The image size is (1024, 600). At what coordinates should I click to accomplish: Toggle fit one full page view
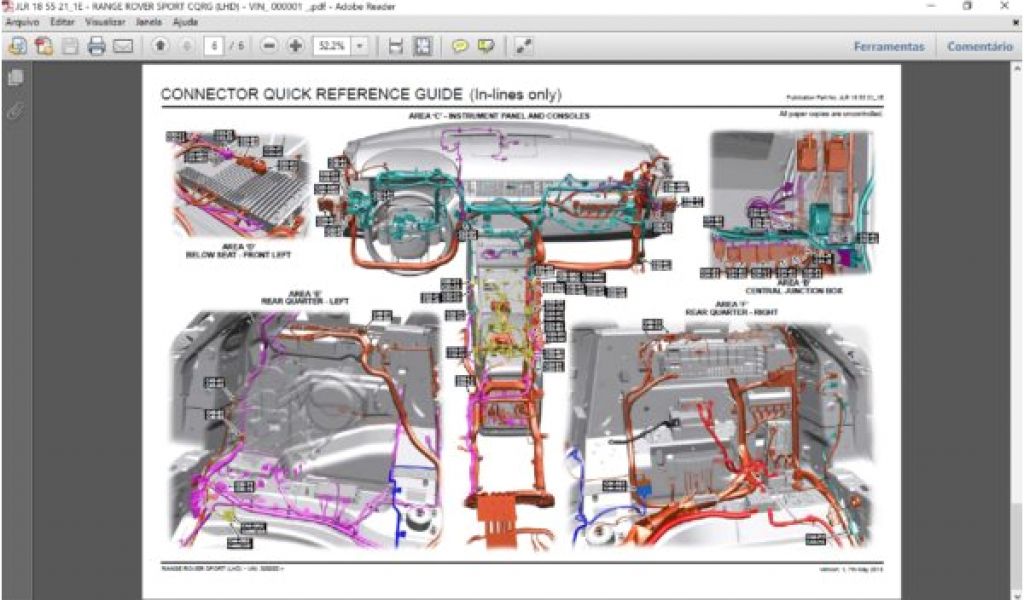[x=422, y=46]
